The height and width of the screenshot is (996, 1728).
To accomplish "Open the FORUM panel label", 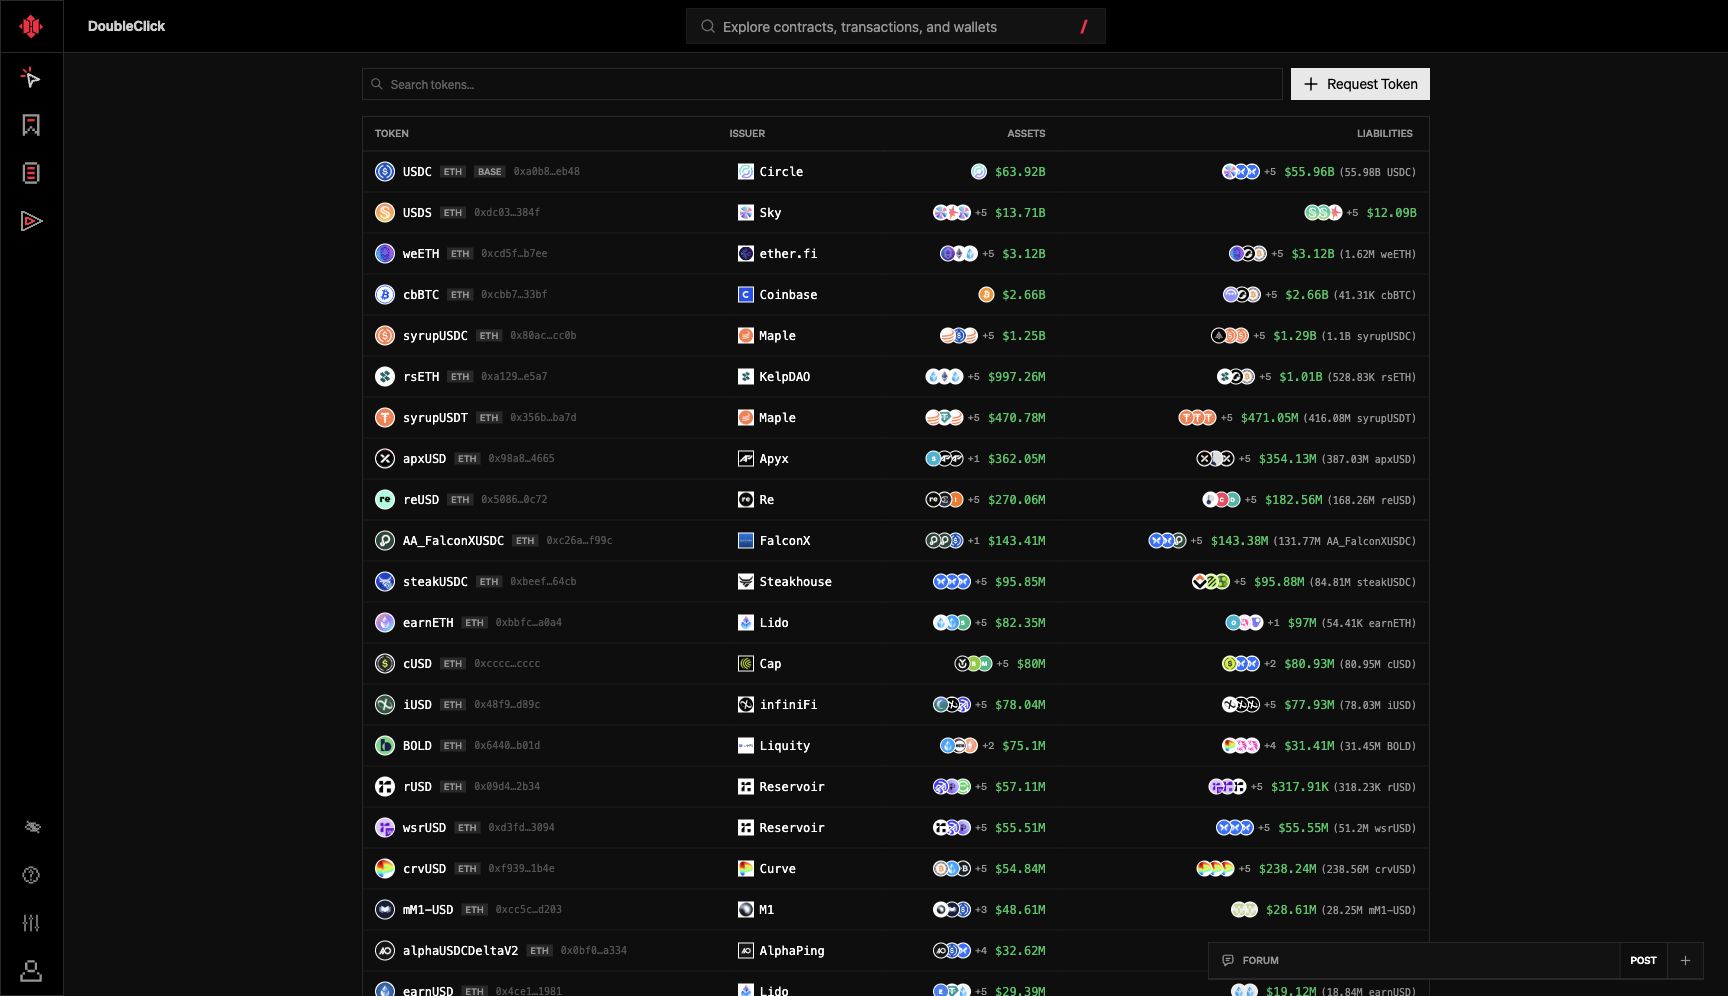I will point(1260,960).
